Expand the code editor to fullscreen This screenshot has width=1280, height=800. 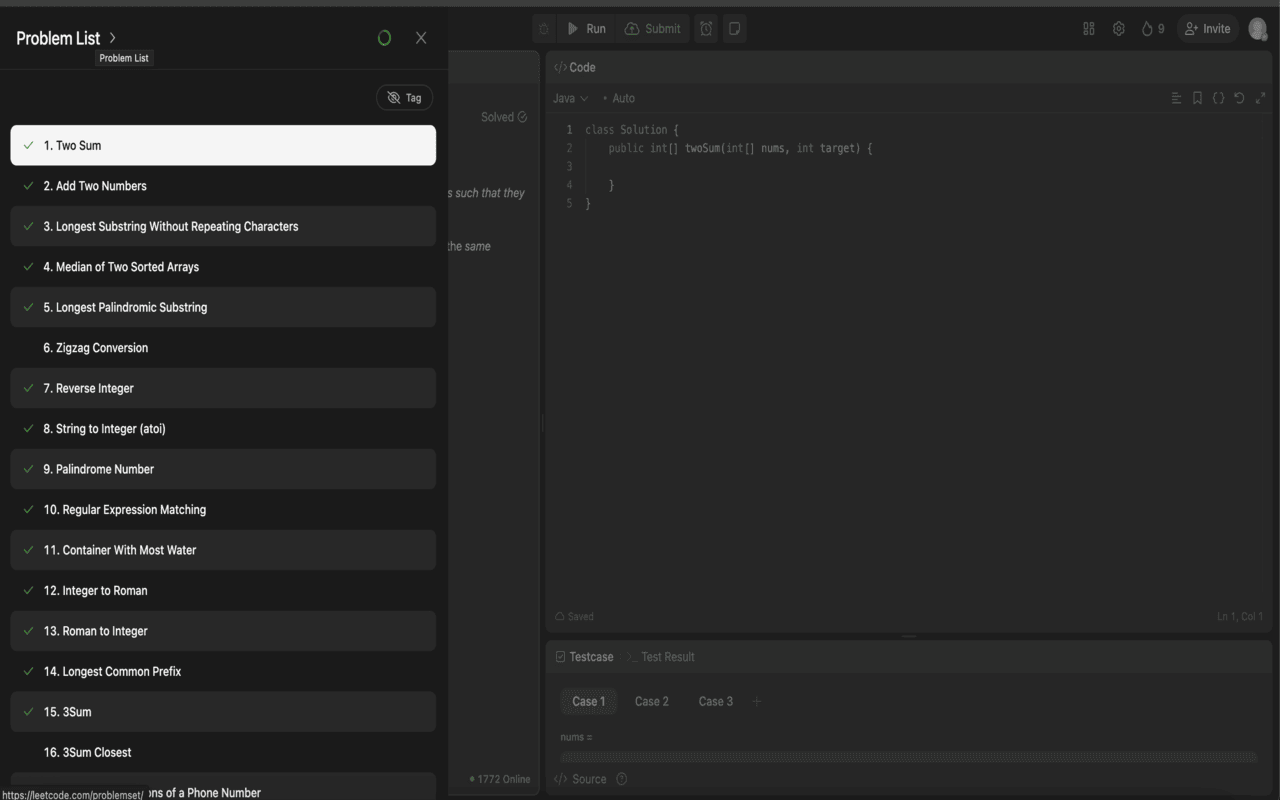pos(1260,98)
